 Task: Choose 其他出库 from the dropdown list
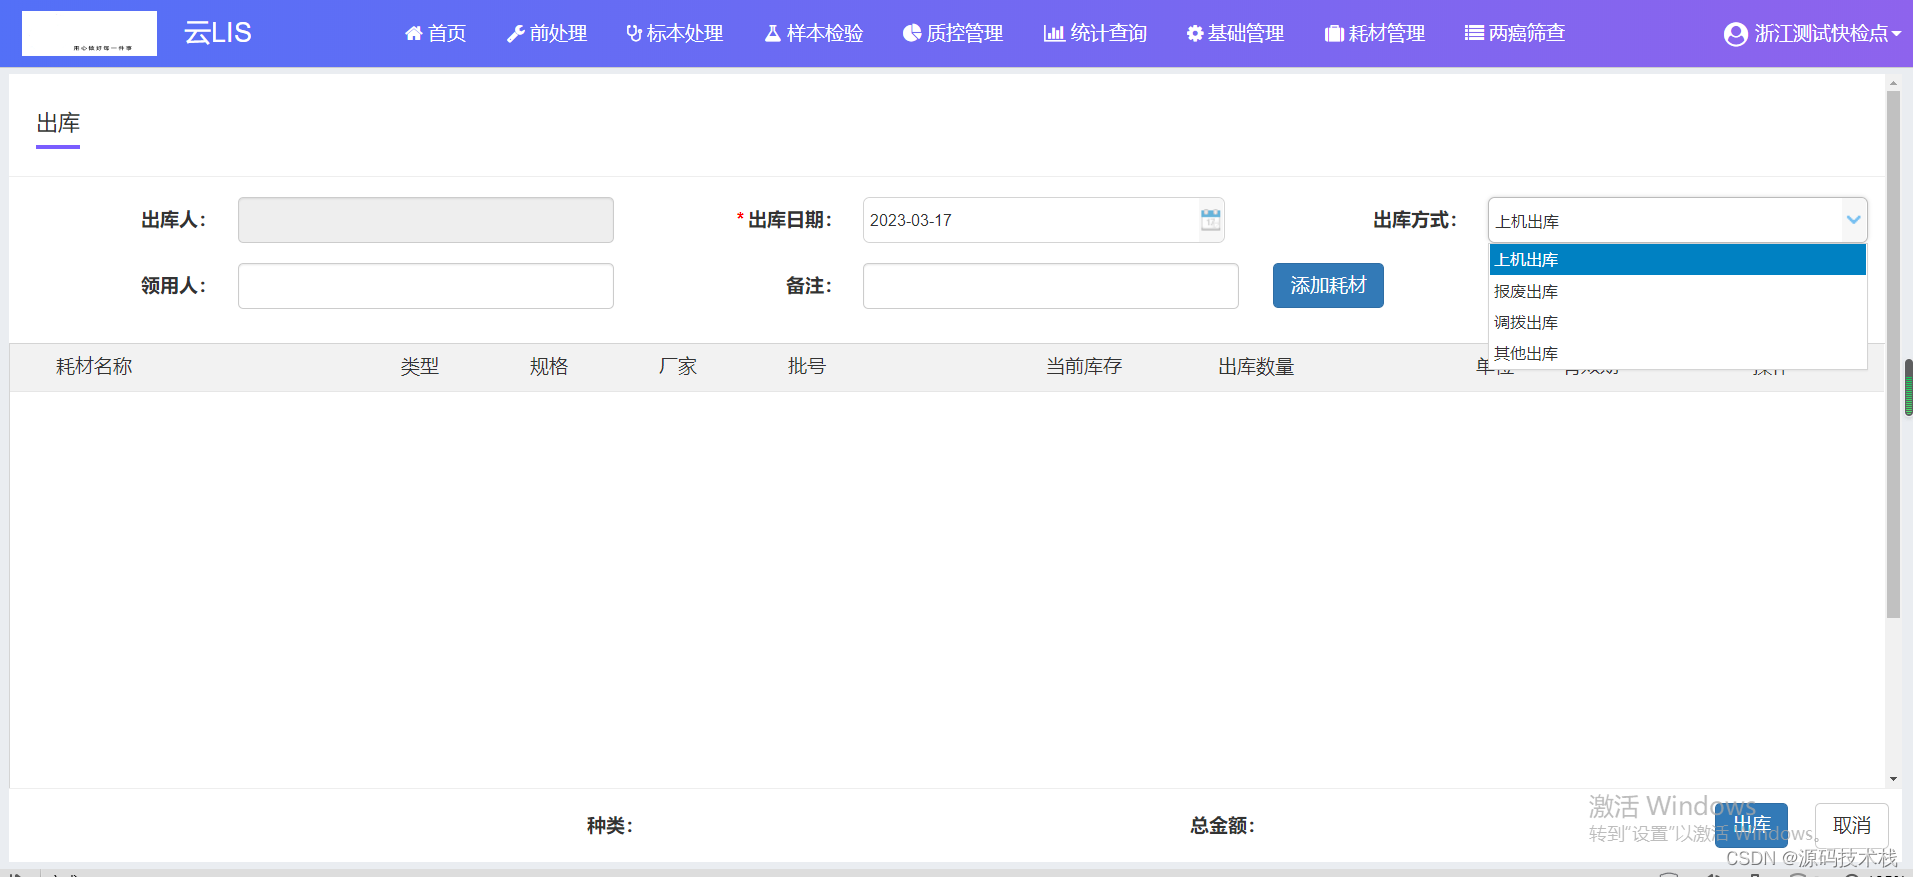click(x=1677, y=353)
